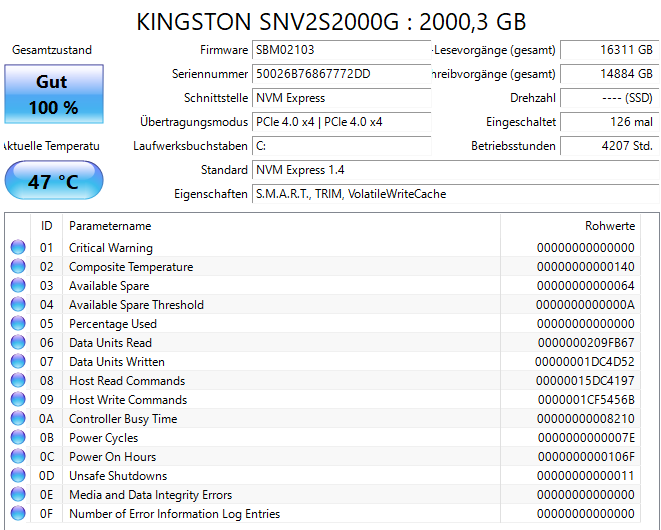Select the Unsafe Shutdowns parameter name
This screenshot has height=530, width=661.
[x=118, y=476]
